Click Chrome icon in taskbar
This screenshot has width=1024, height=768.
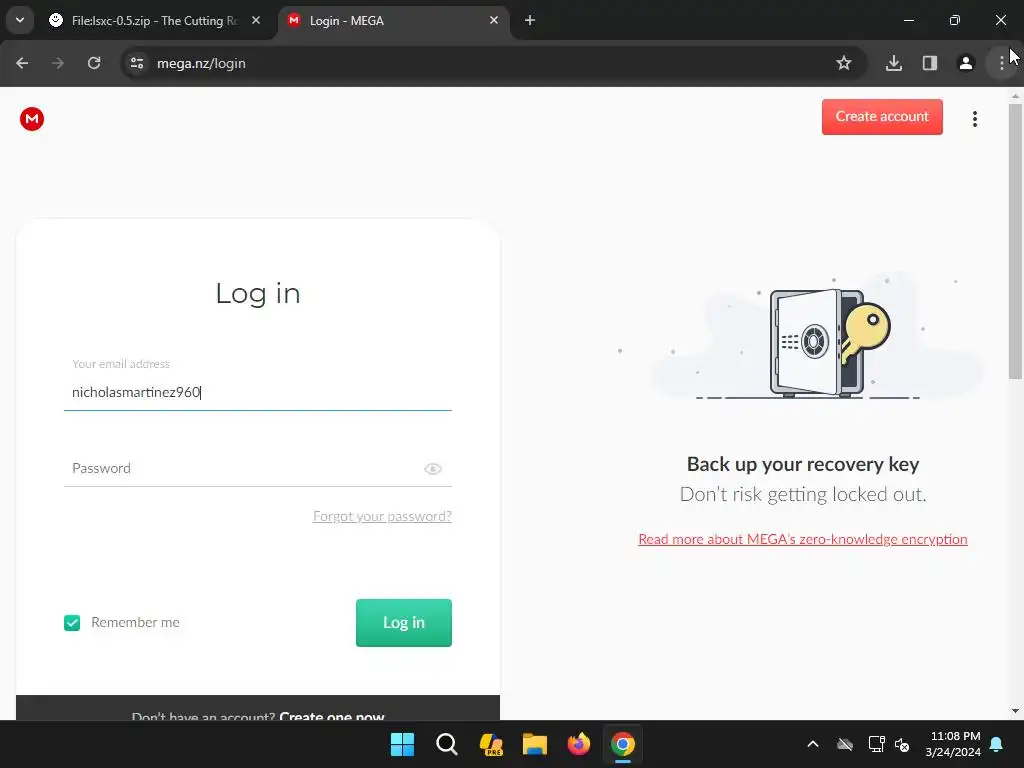[x=622, y=744]
